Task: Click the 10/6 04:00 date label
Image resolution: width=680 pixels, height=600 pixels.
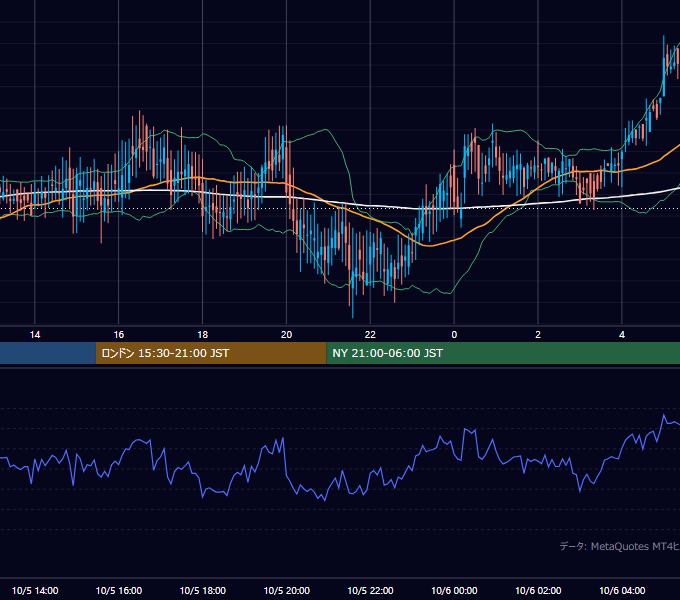Action: coord(622,590)
